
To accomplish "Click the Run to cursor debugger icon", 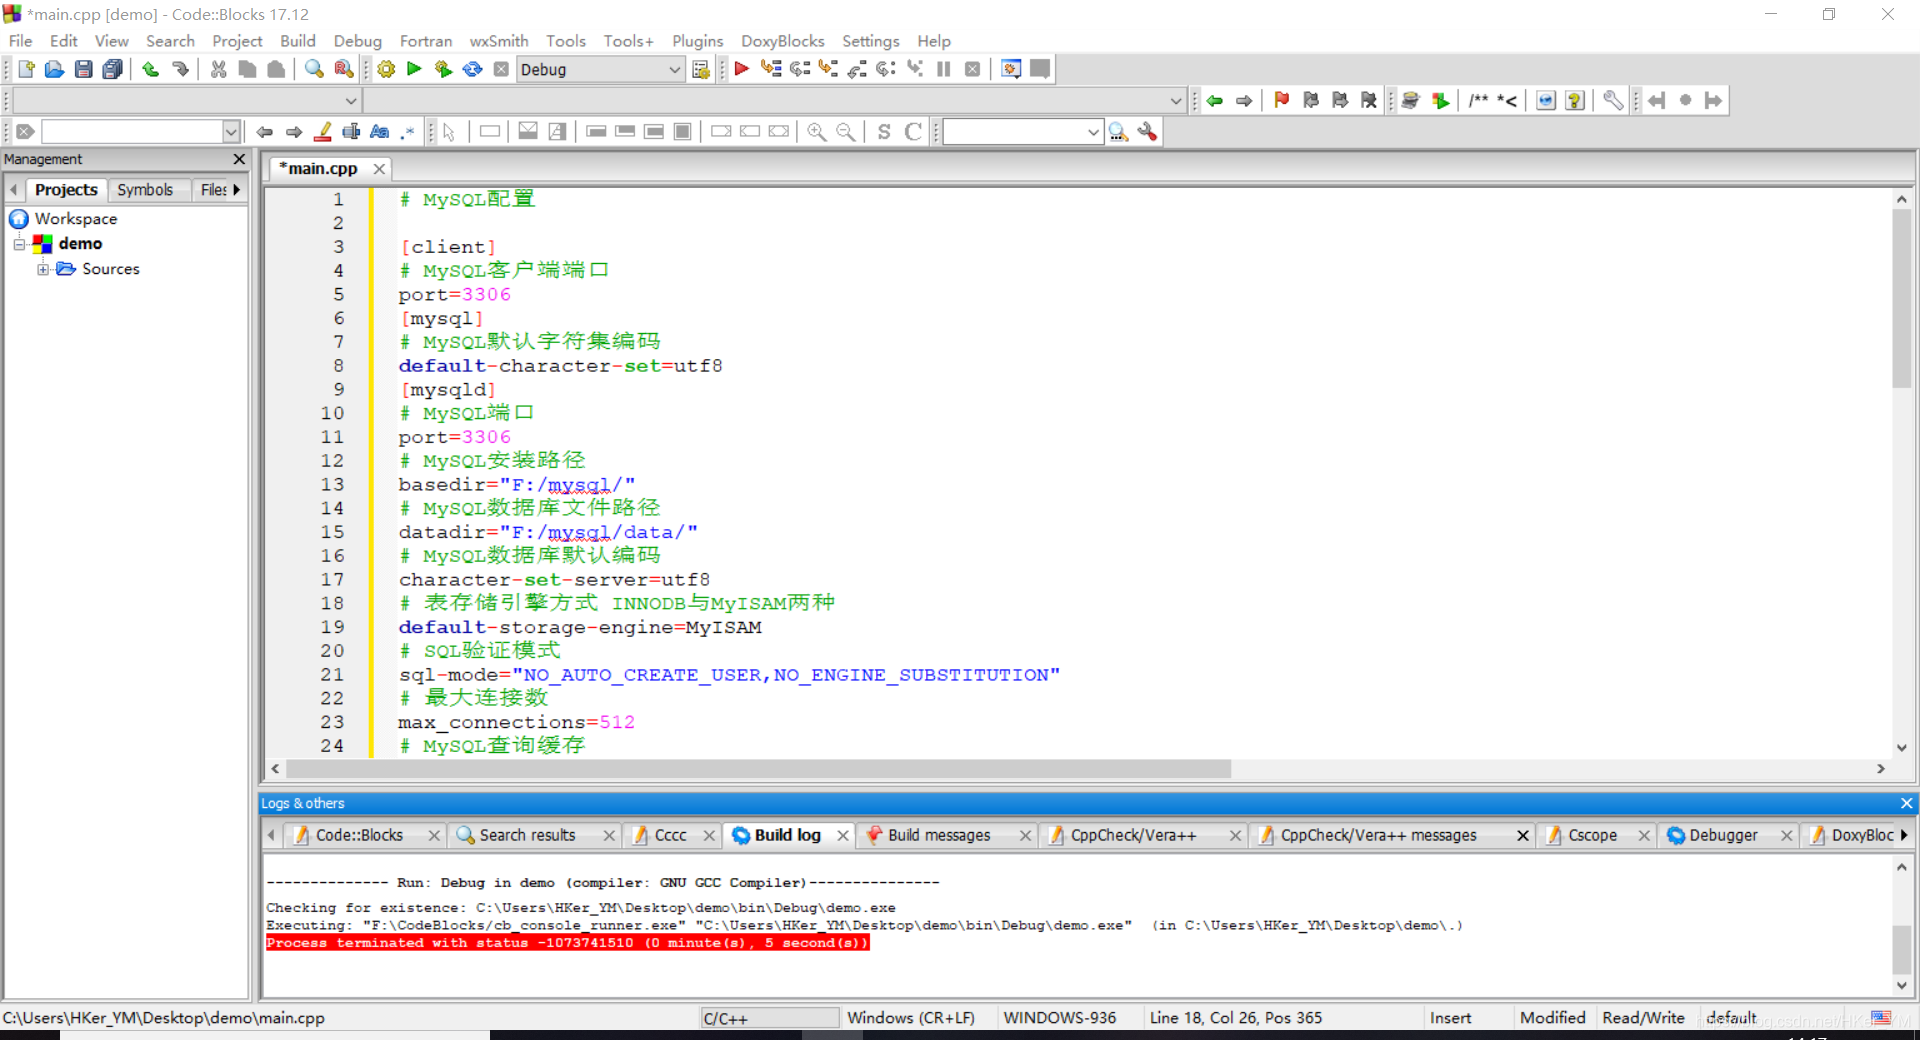I will [x=771, y=69].
